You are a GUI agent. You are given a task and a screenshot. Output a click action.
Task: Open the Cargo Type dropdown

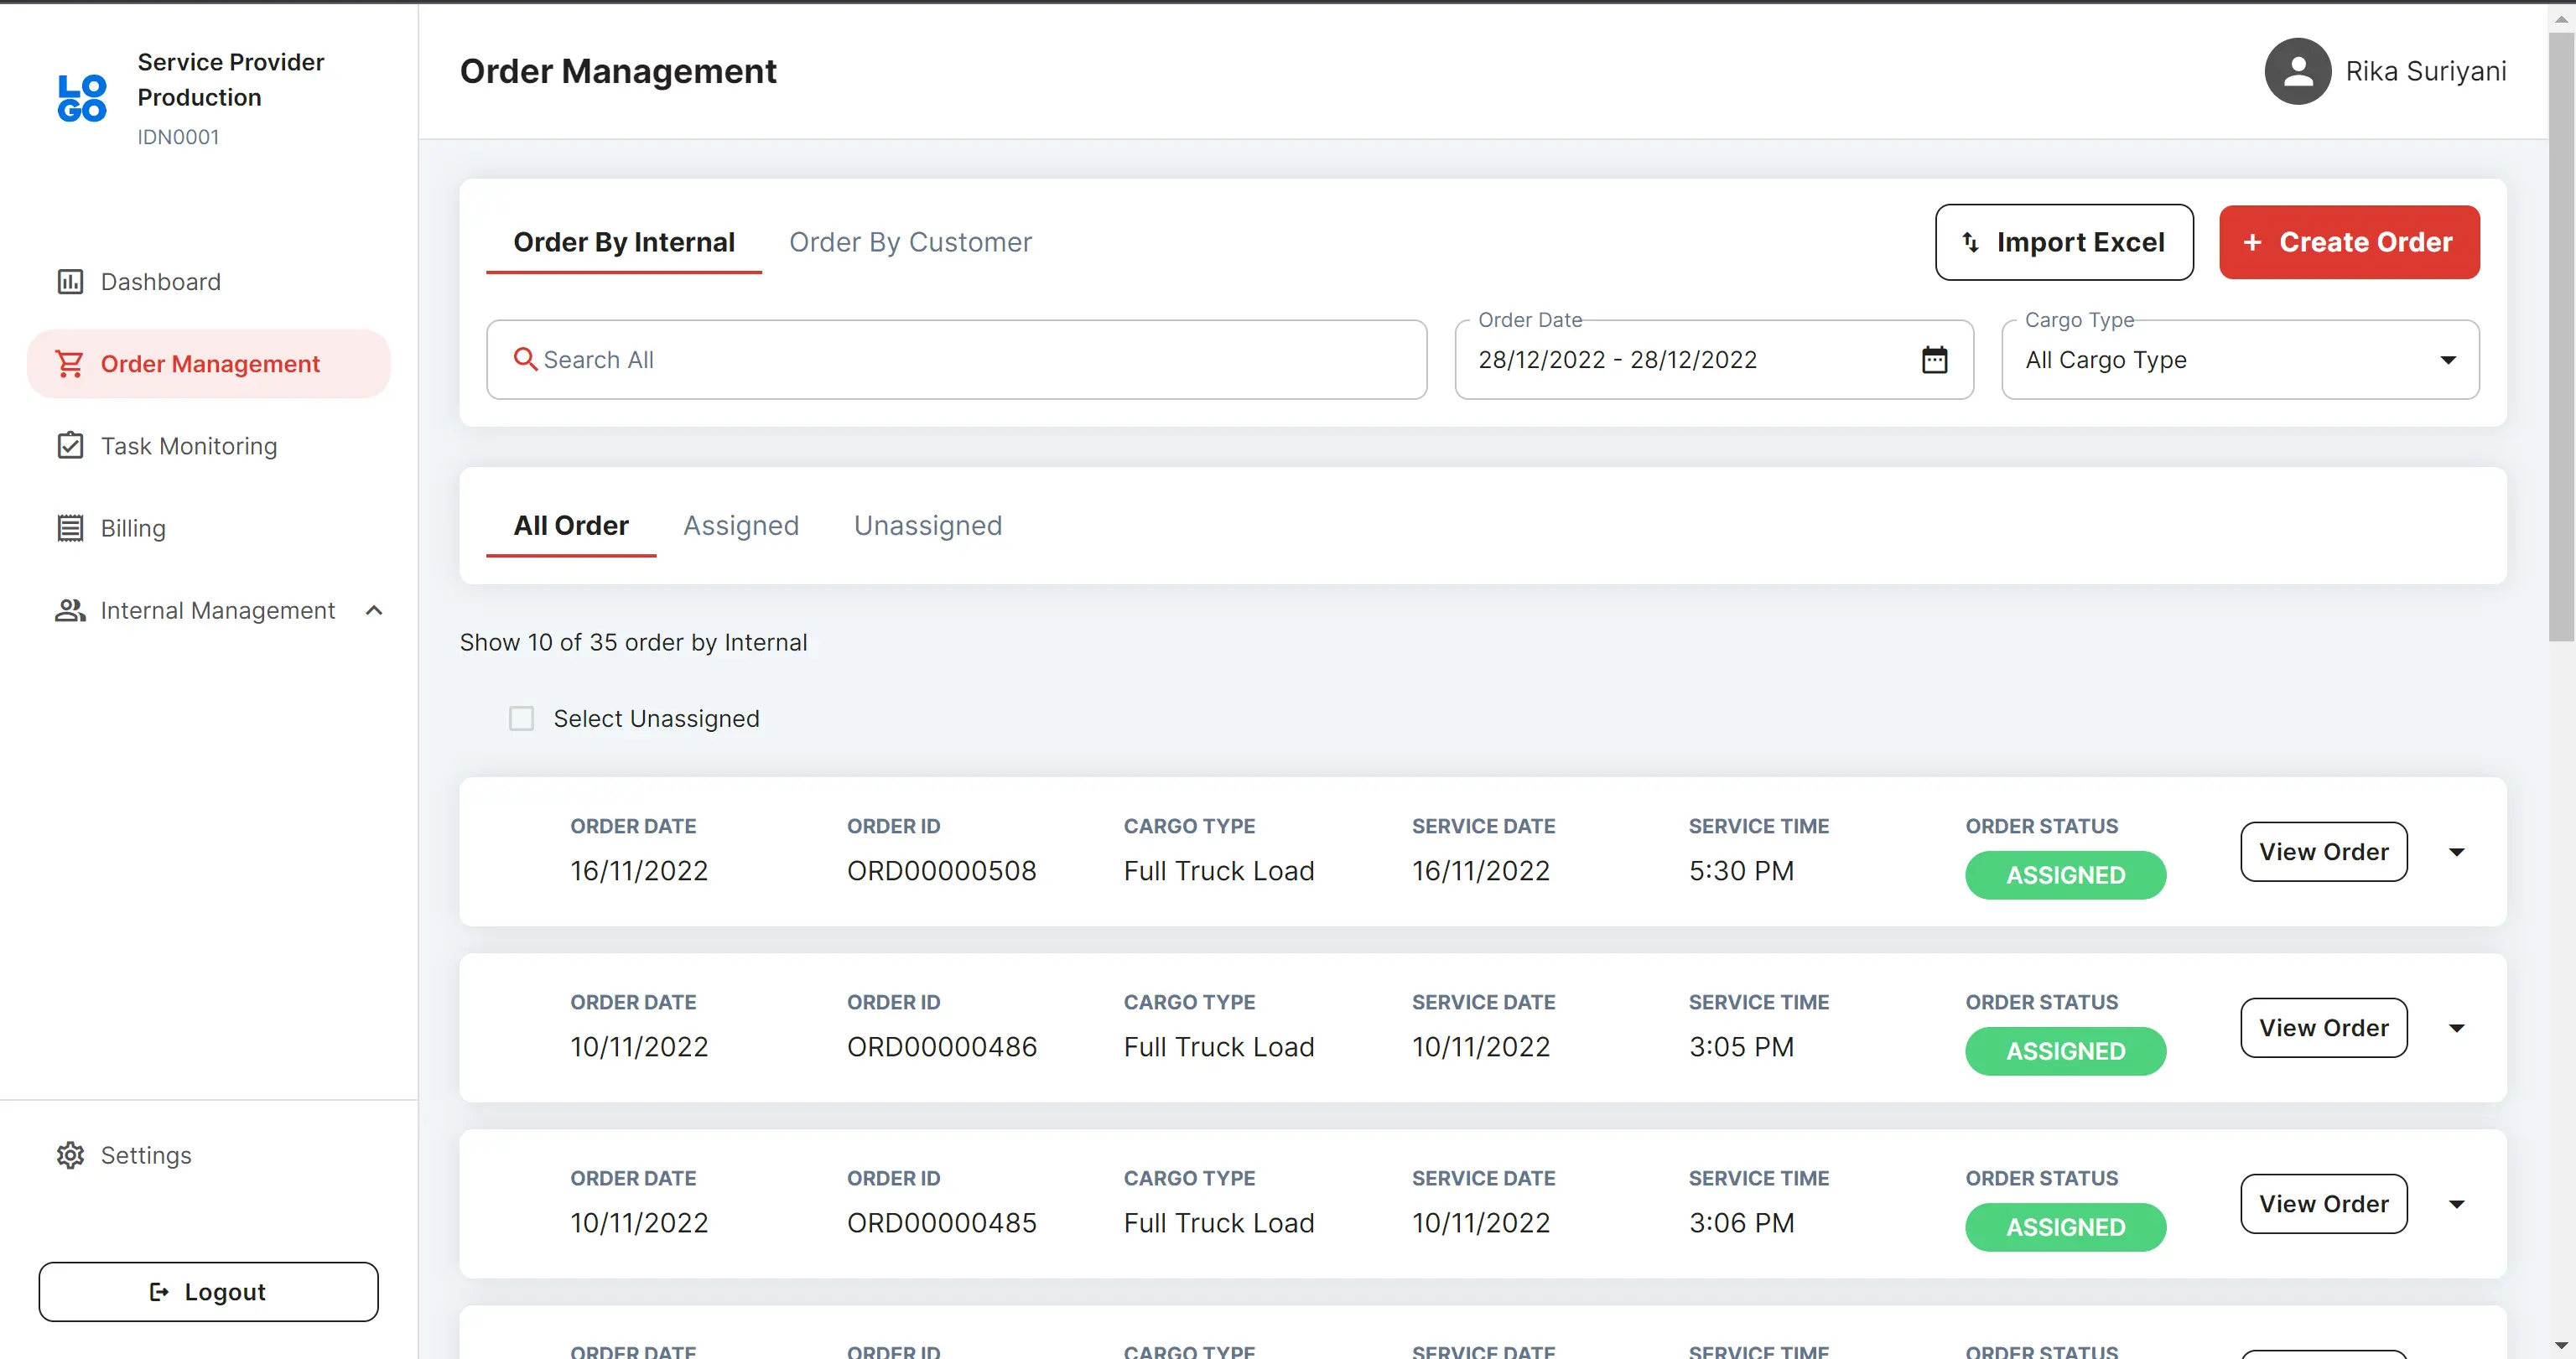[x=2239, y=360]
